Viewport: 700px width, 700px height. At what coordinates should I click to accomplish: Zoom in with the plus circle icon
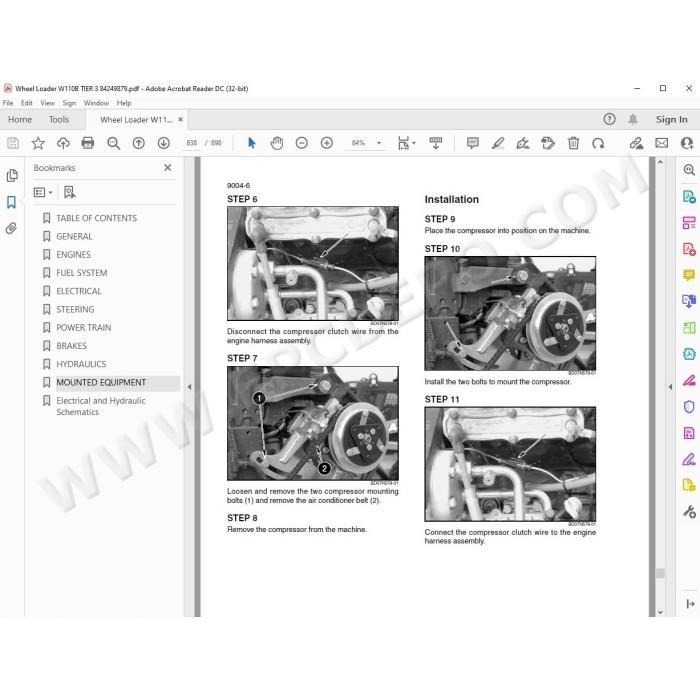pos(327,143)
